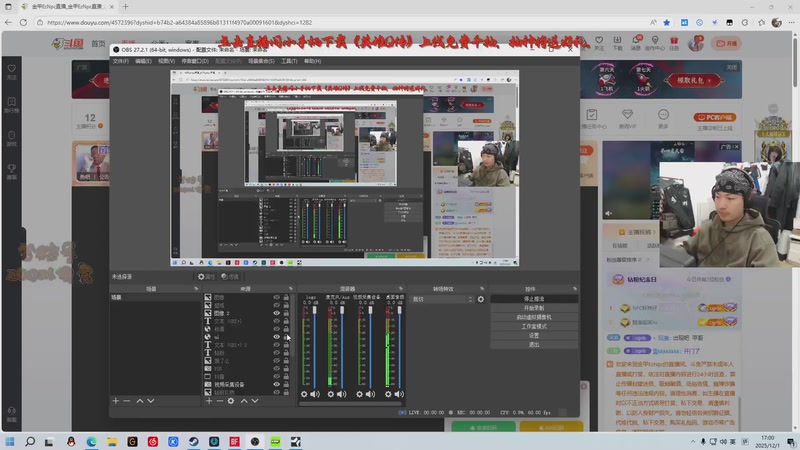Pop out the 混音器 mixer dock panel
Image resolution: width=800 pixels, height=450 pixels.
[x=401, y=289]
